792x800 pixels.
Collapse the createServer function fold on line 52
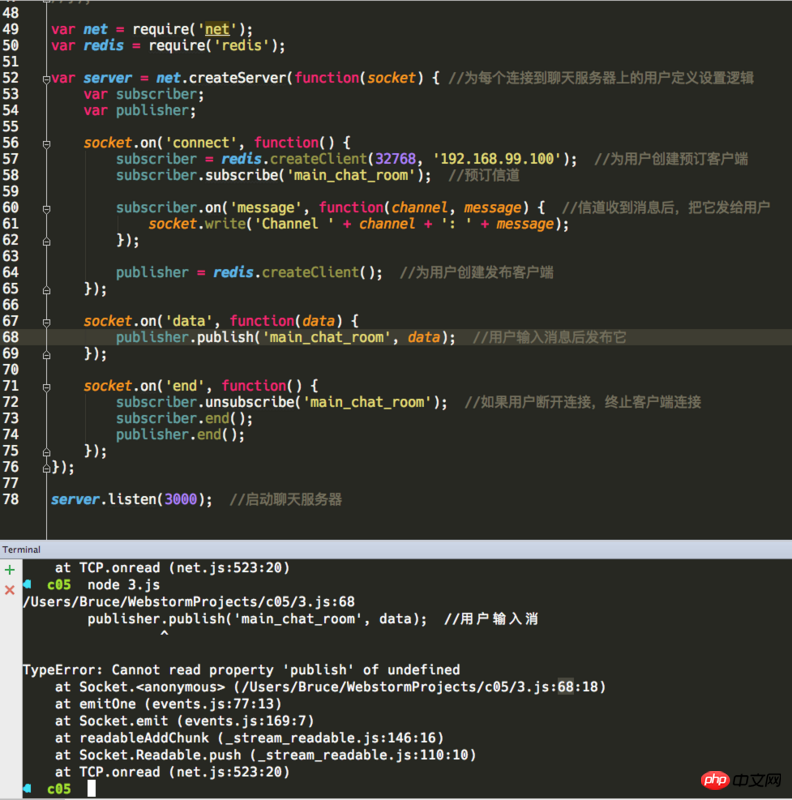(46, 79)
